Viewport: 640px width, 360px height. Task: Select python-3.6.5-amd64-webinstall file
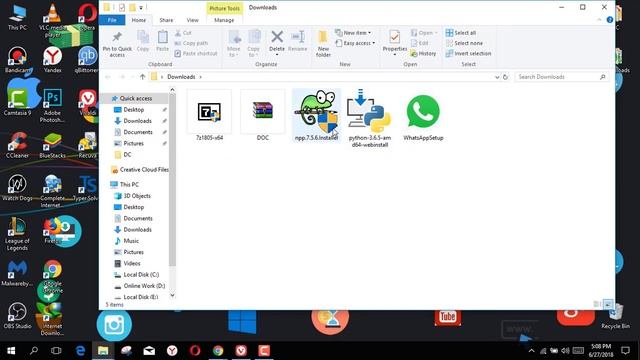369,118
